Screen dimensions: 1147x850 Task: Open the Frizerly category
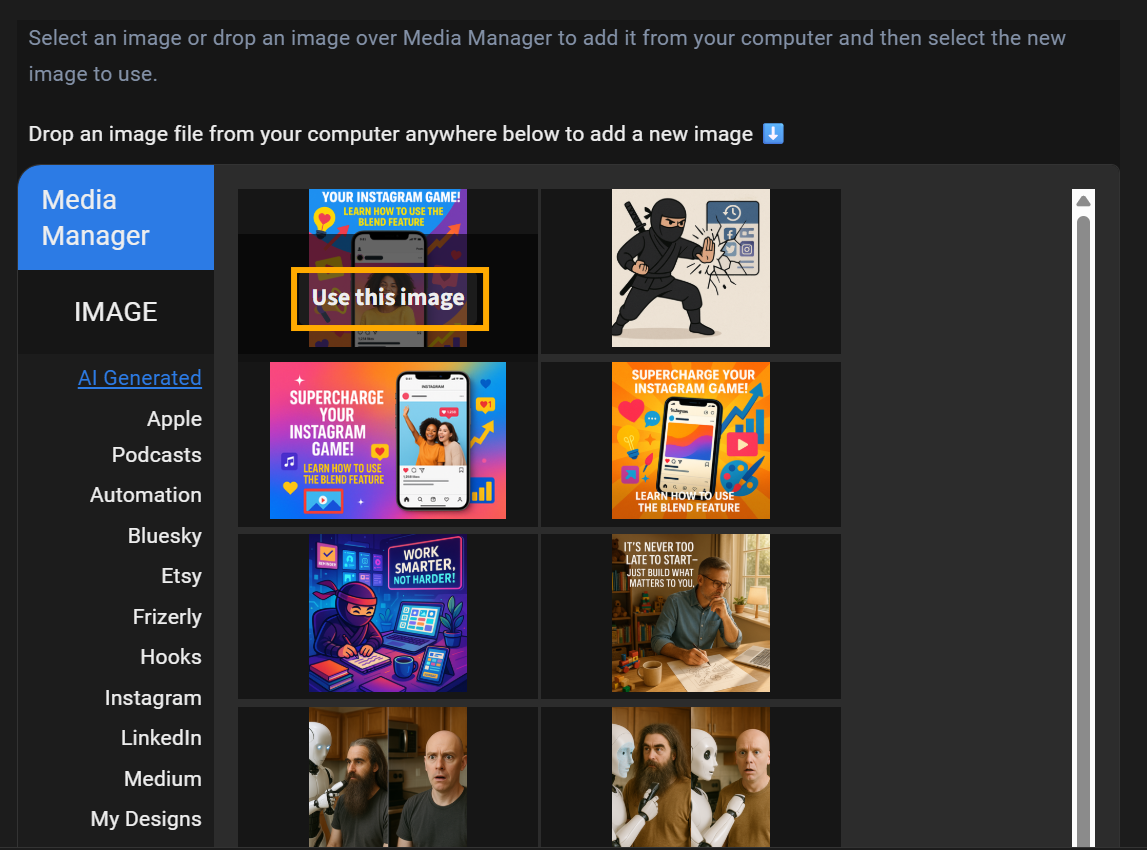point(167,617)
